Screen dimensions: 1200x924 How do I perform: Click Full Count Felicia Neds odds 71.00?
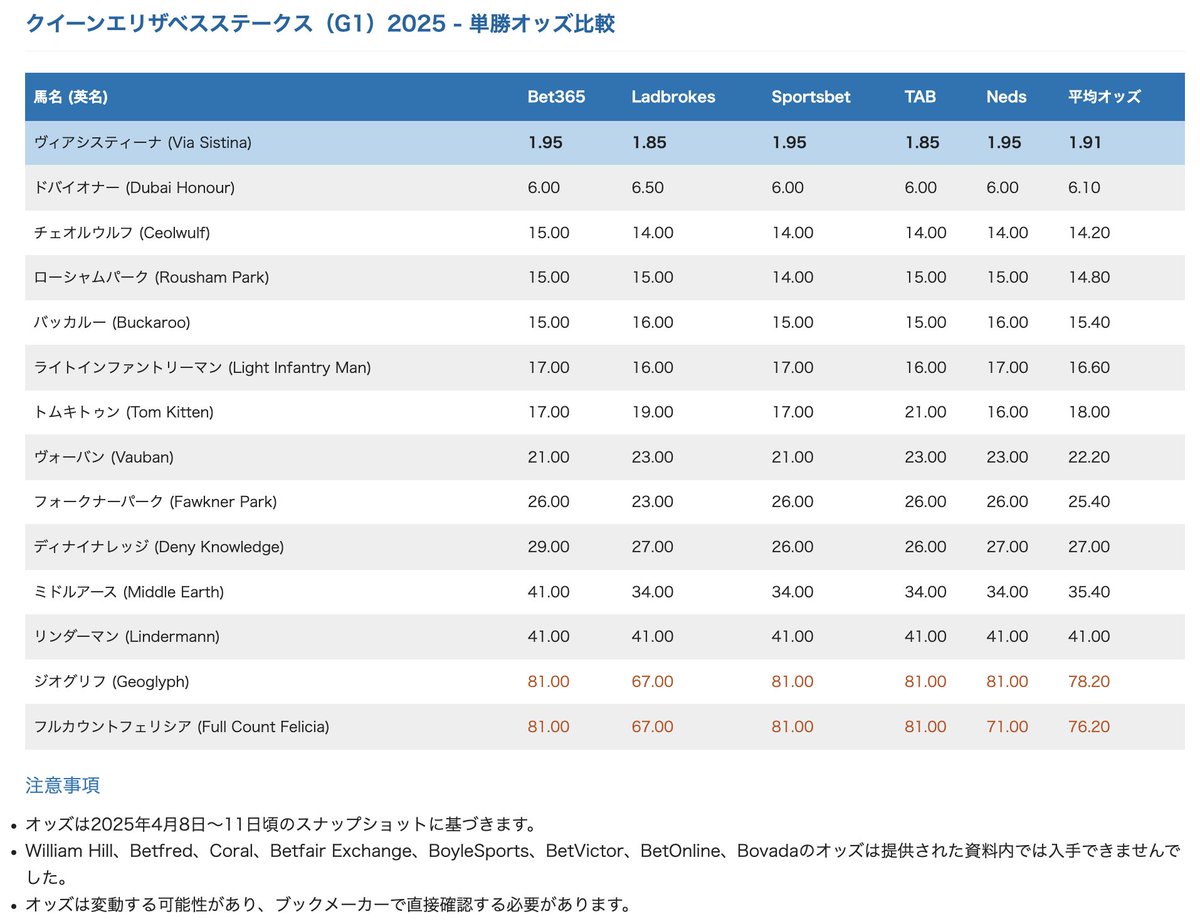point(1007,726)
